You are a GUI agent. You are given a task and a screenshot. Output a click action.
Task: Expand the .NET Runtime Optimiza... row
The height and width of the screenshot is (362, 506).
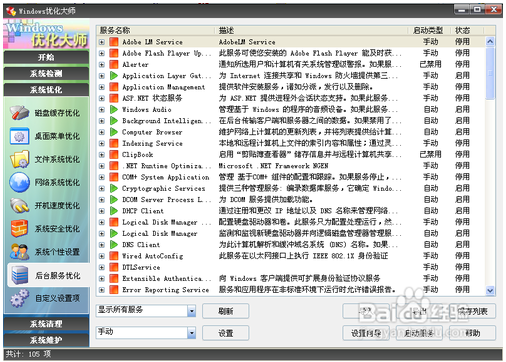pyautogui.click(x=102, y=166)
